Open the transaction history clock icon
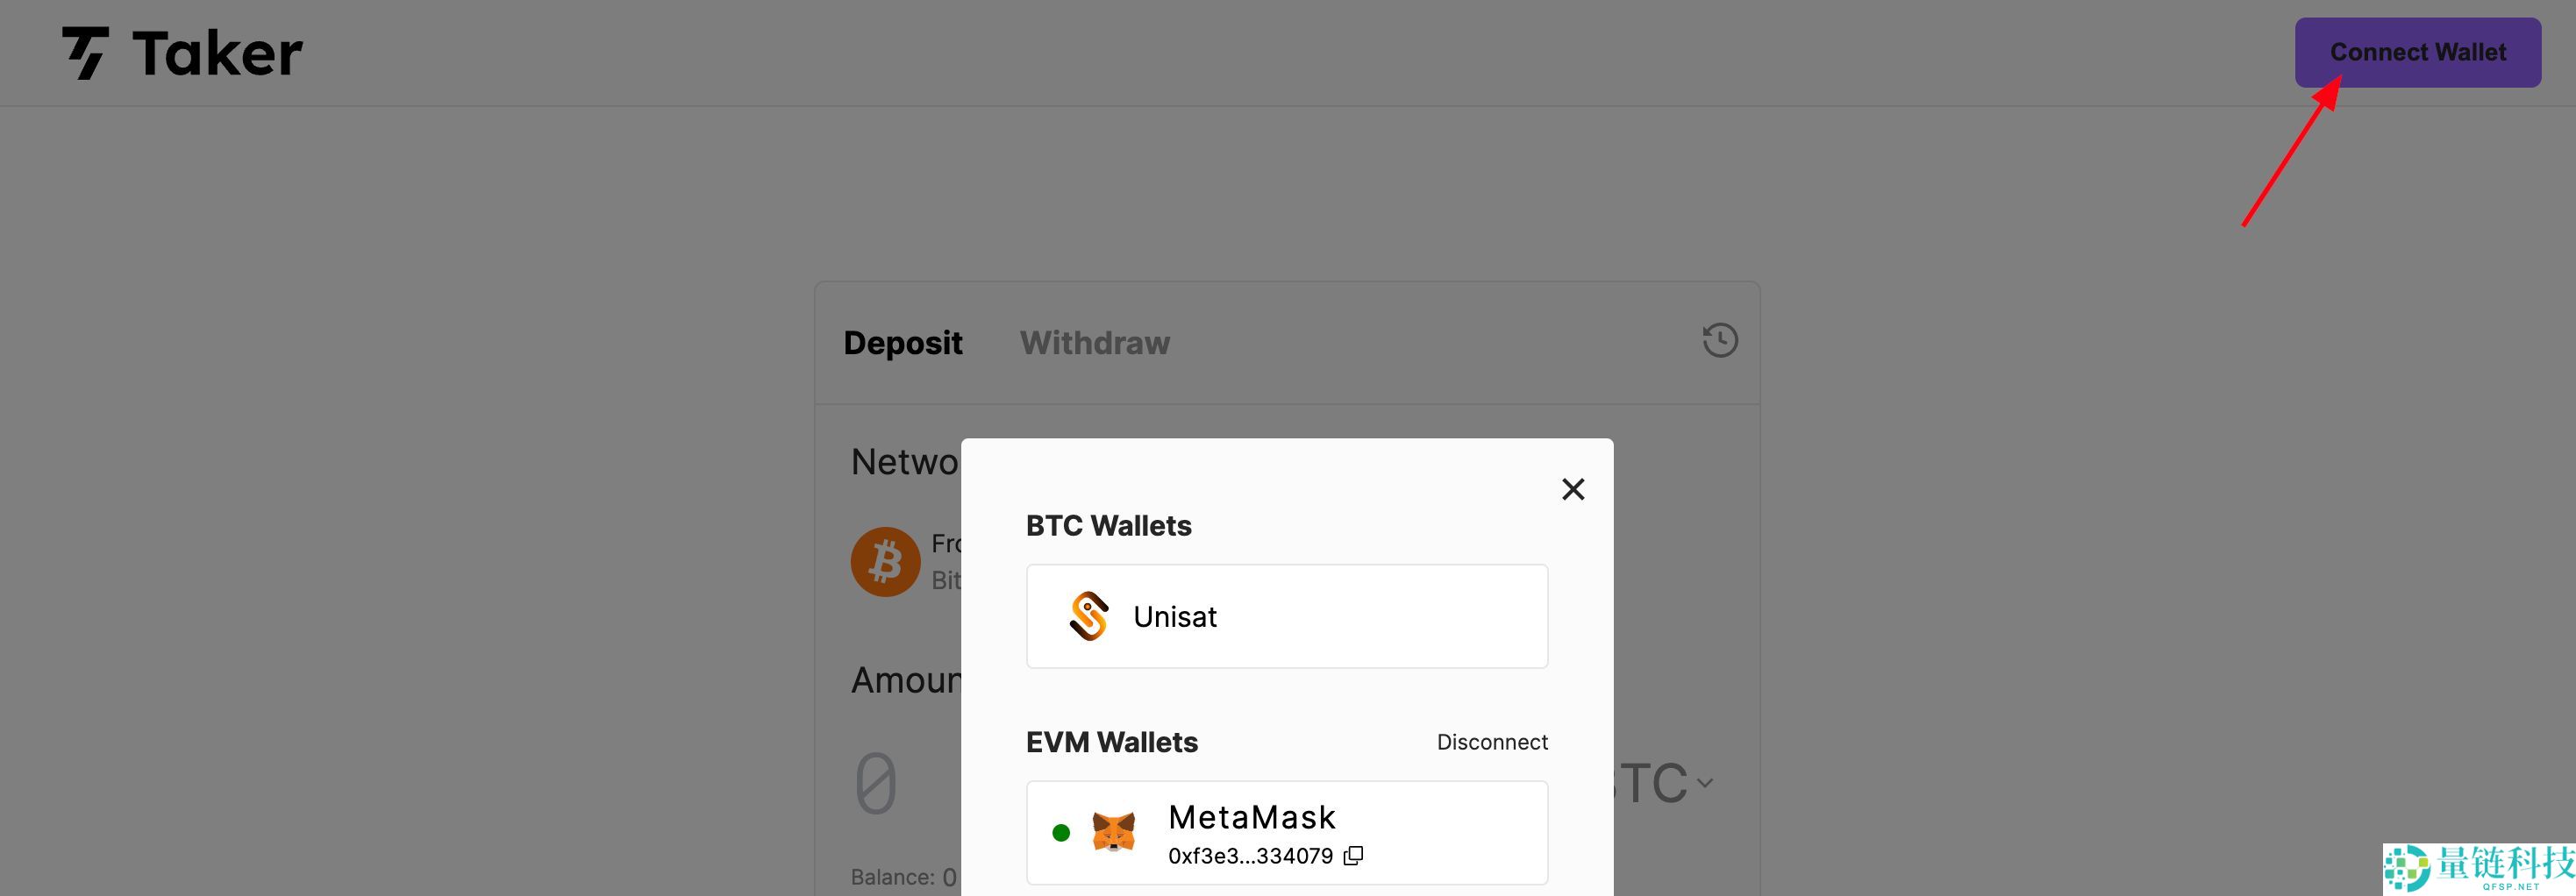 tap(1720, 340)
